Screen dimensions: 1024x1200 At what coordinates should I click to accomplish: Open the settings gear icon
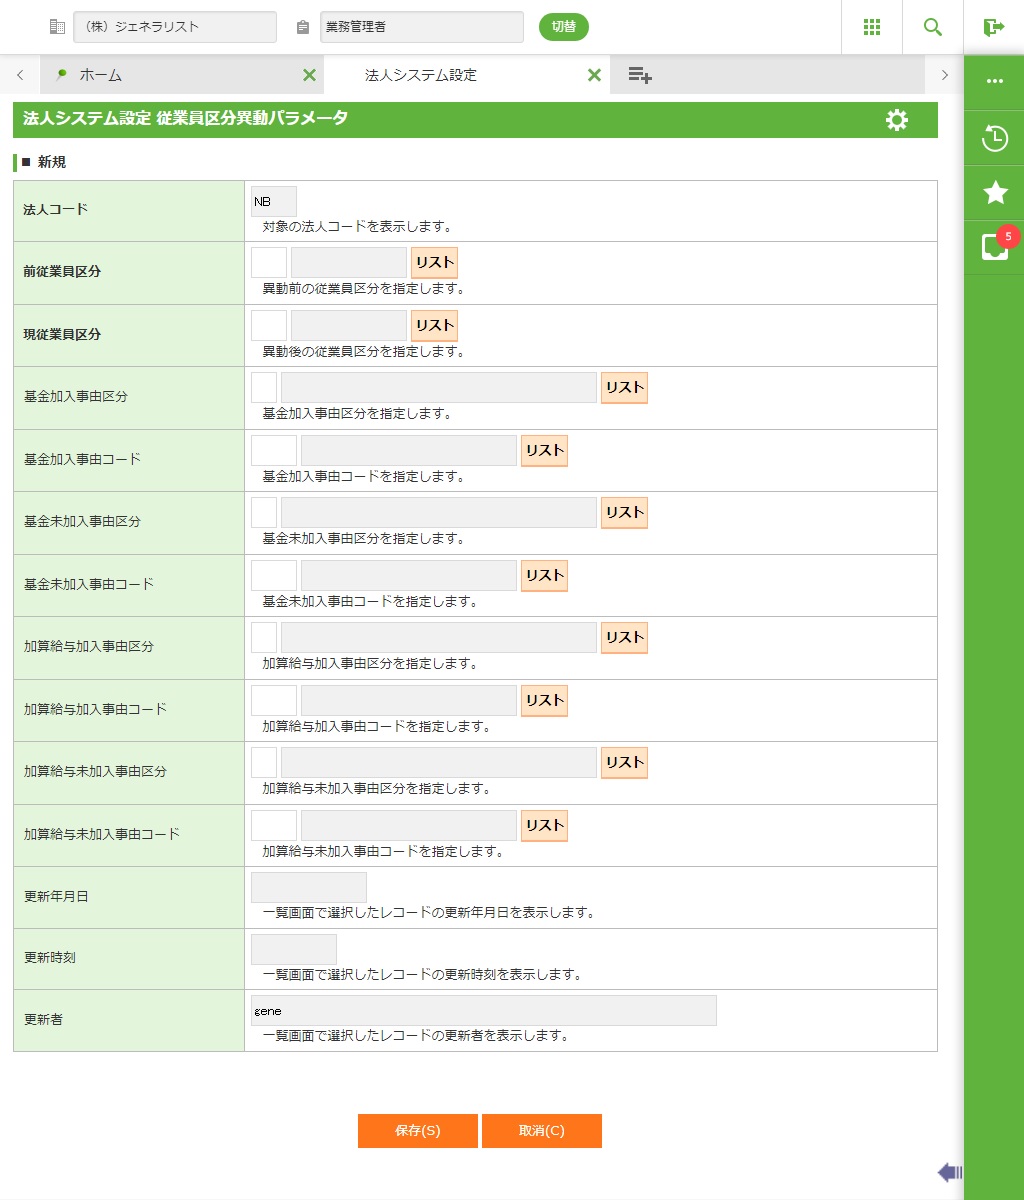tap(897, 120)
